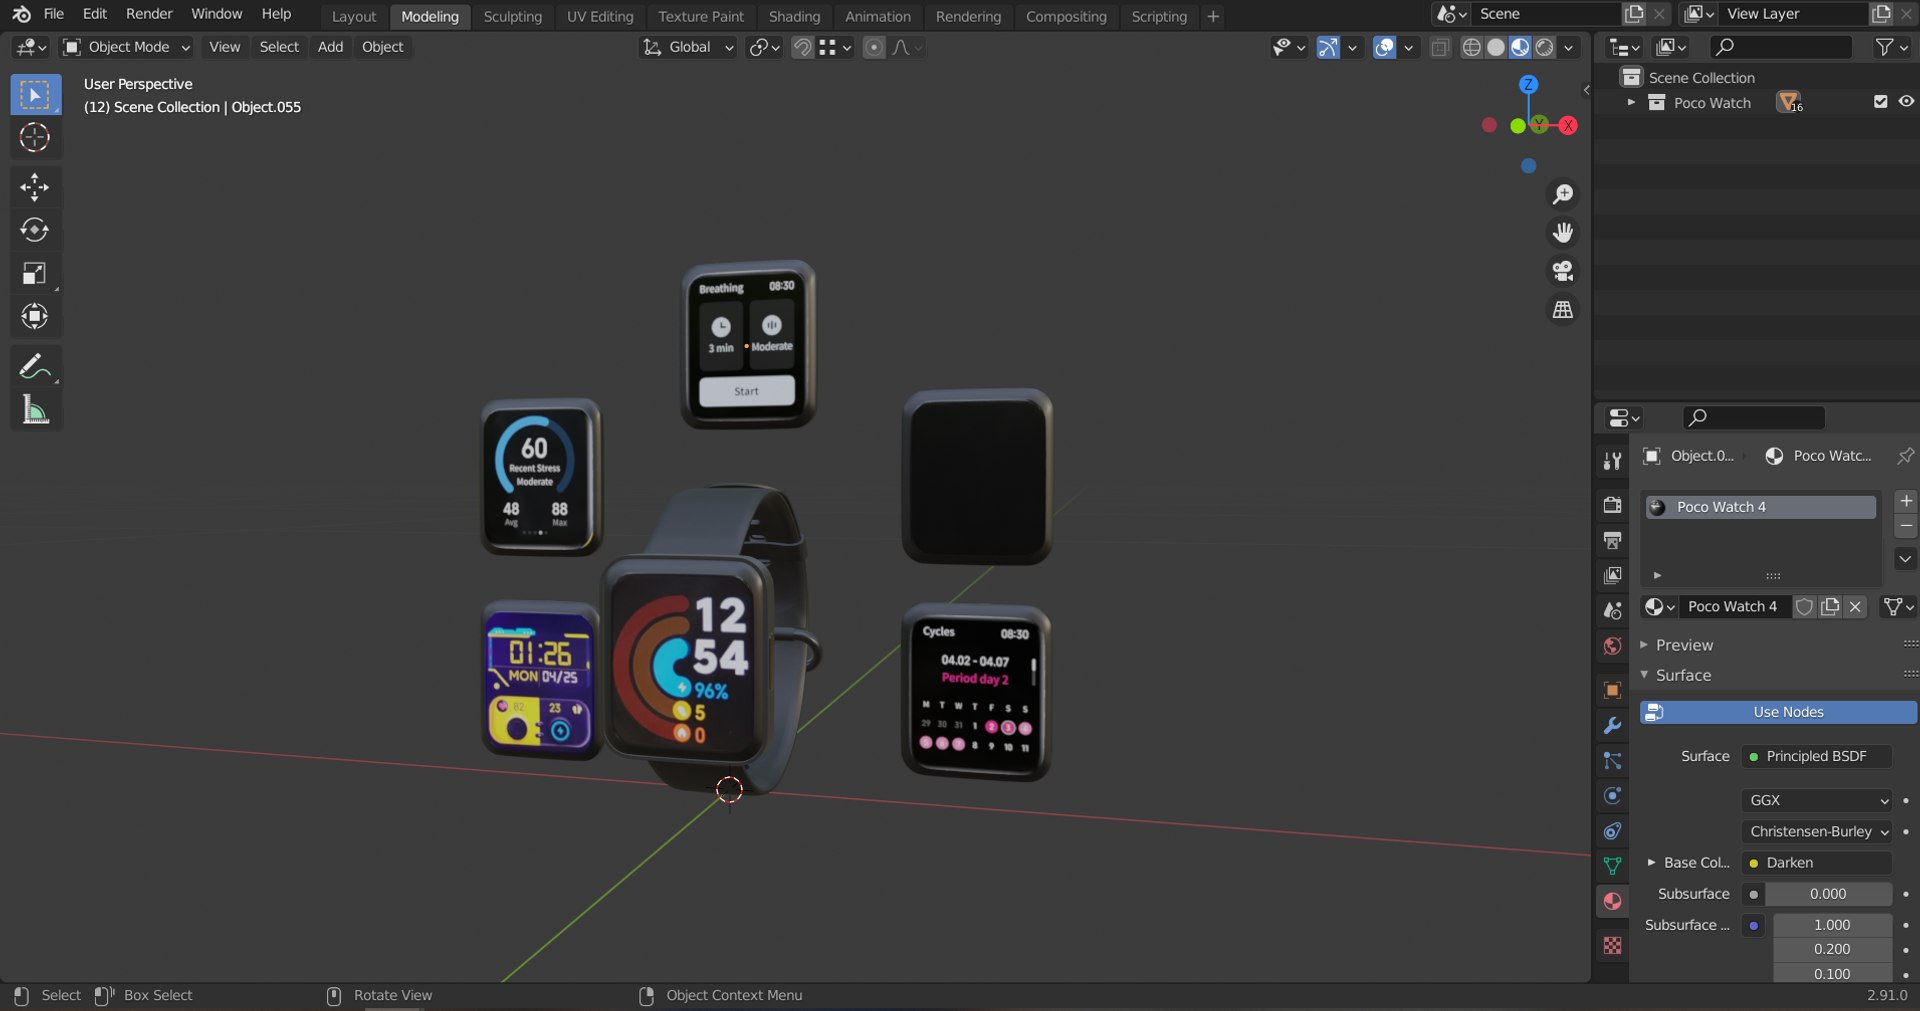Switch to Solid viewport shading

tap(1496, 47)
